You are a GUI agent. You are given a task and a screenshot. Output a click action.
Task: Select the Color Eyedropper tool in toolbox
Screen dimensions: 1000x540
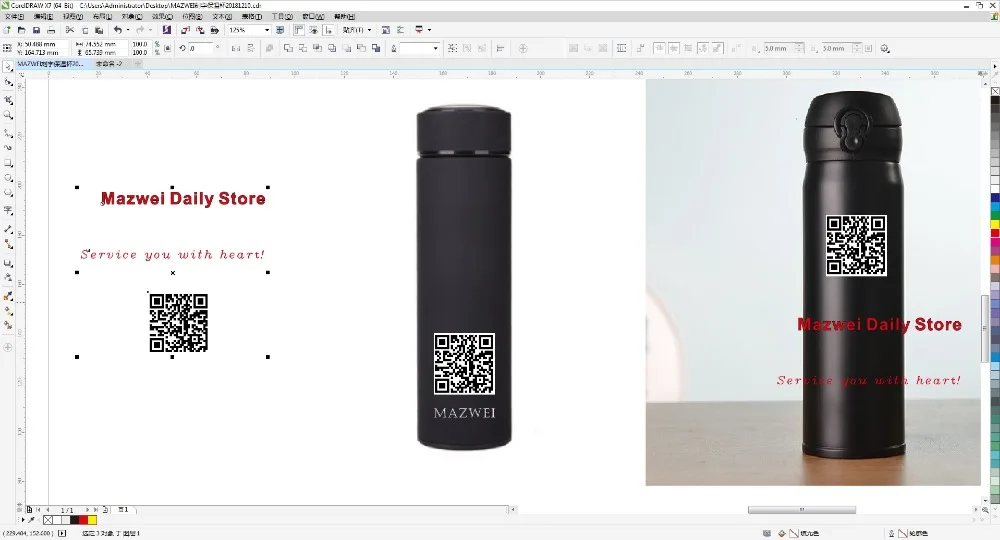[8, 296]
